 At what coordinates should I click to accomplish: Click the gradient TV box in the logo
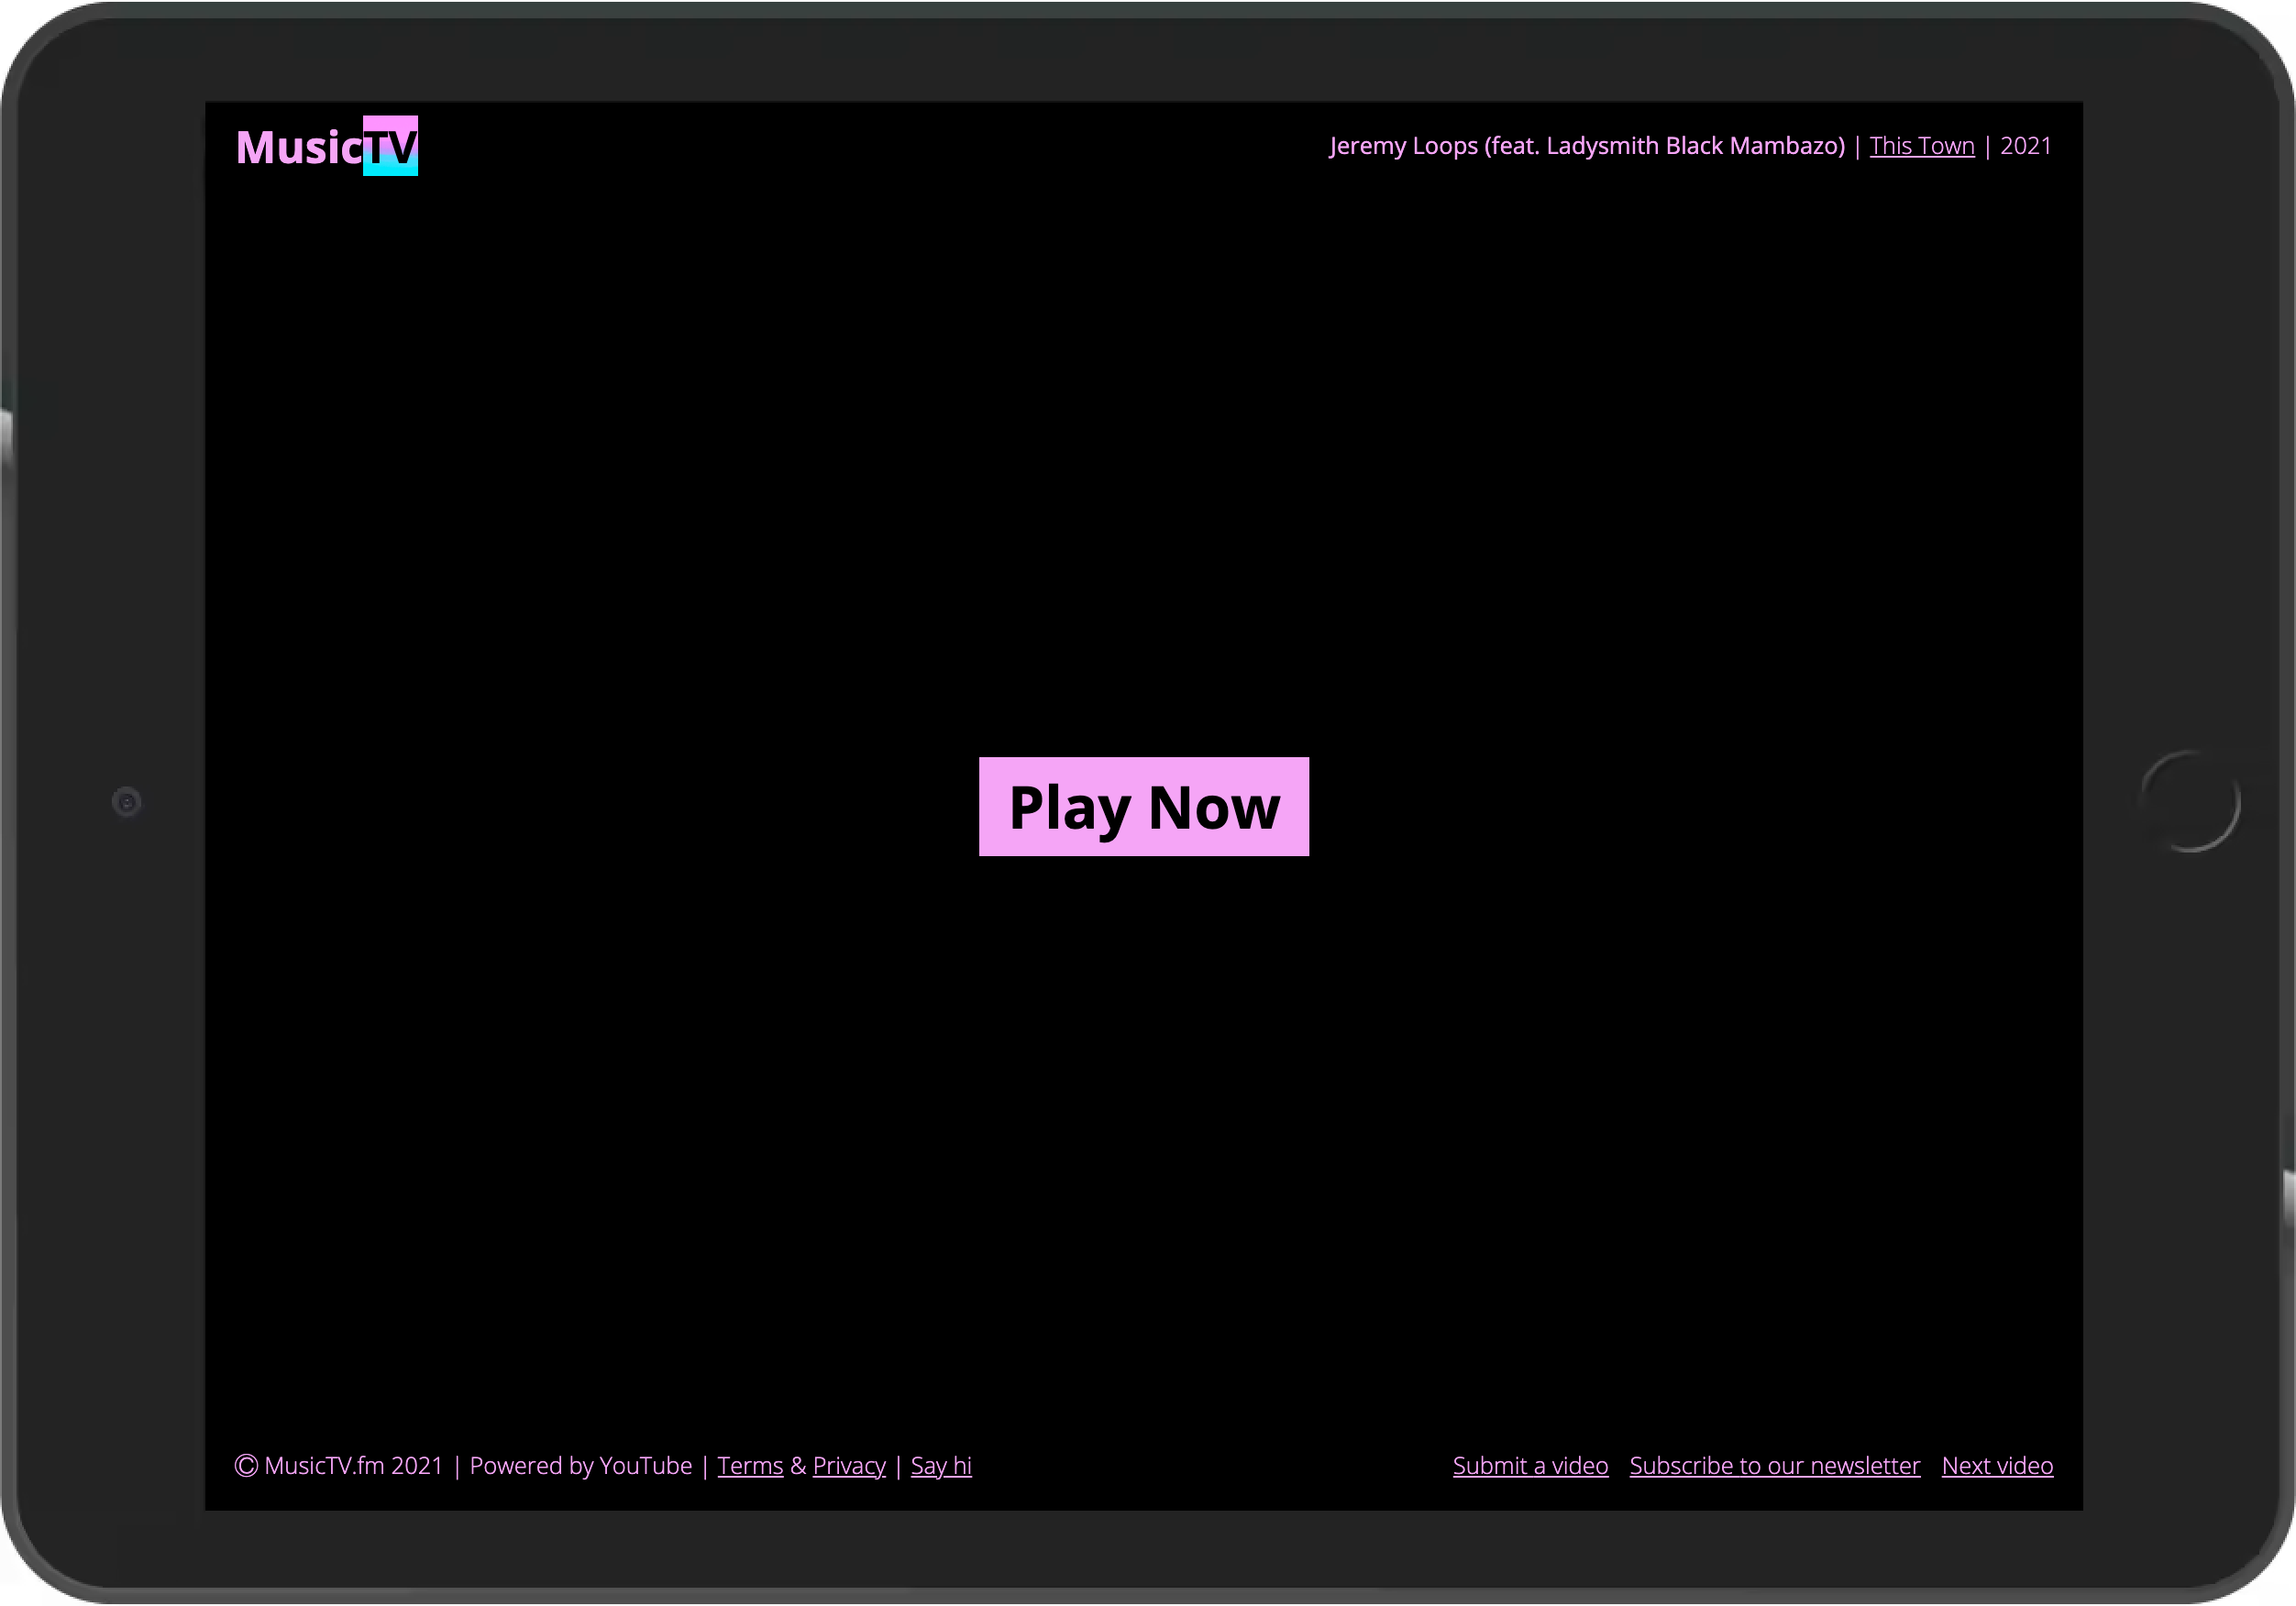click(392, 146)
